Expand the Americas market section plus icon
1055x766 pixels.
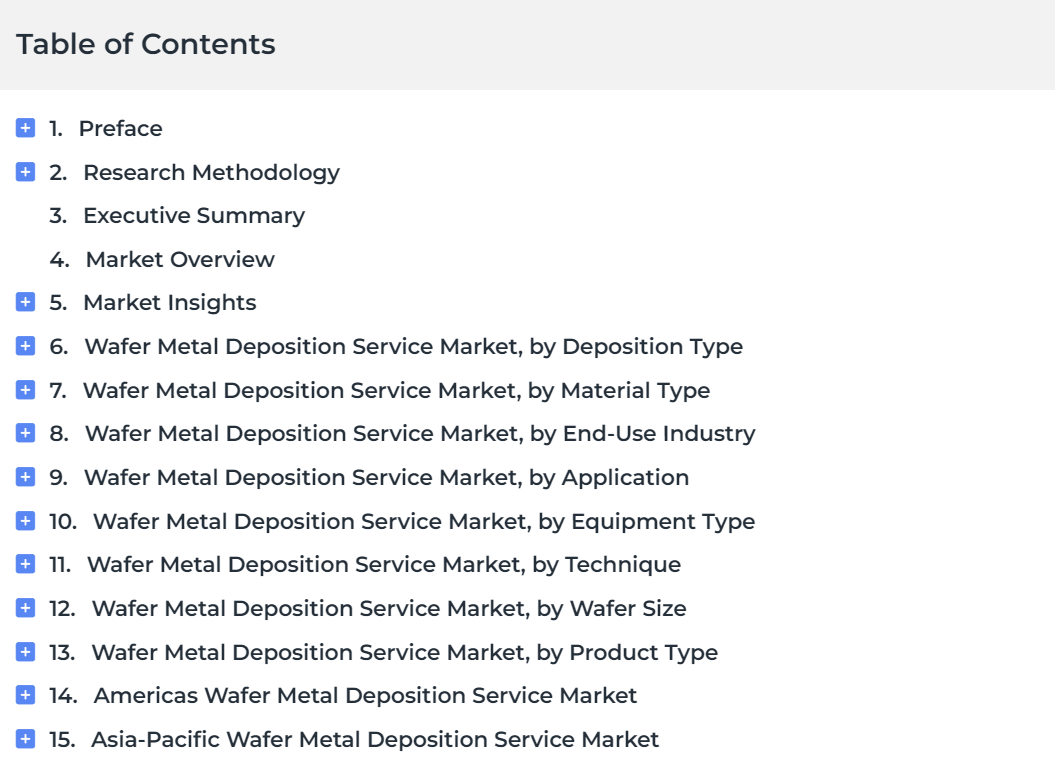coord(26,695)
